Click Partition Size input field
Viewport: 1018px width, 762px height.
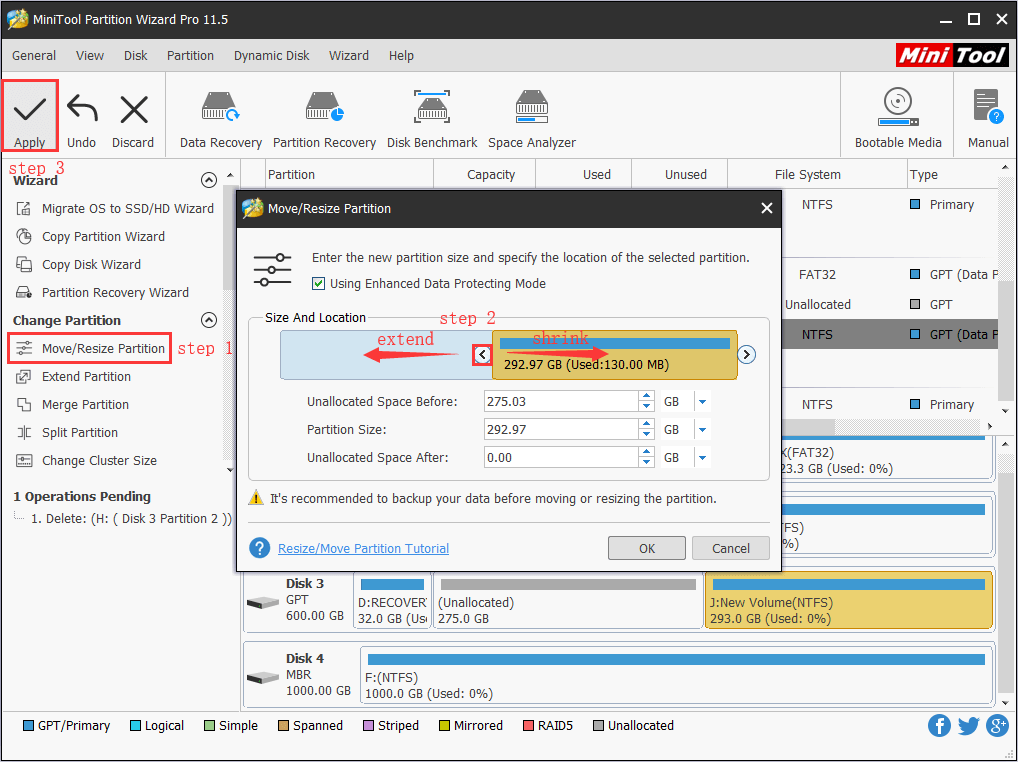[x=561, y=430]
